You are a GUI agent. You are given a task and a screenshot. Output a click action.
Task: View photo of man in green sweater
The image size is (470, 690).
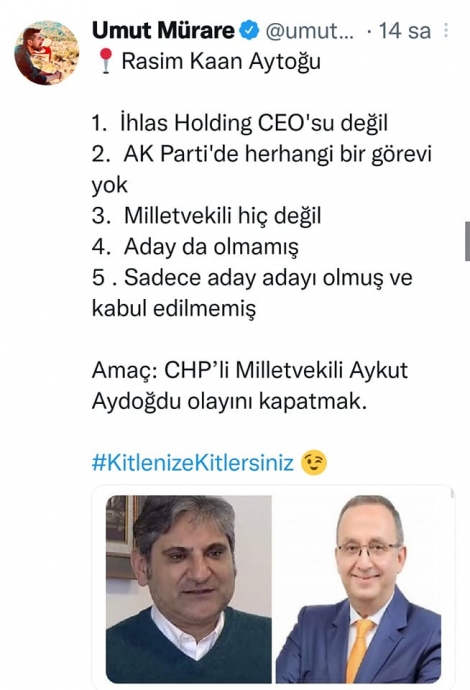pos(189,589)
